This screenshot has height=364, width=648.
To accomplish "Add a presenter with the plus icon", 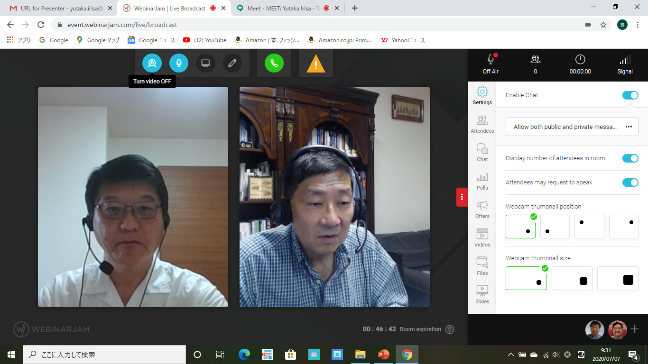I will [635, 329].
